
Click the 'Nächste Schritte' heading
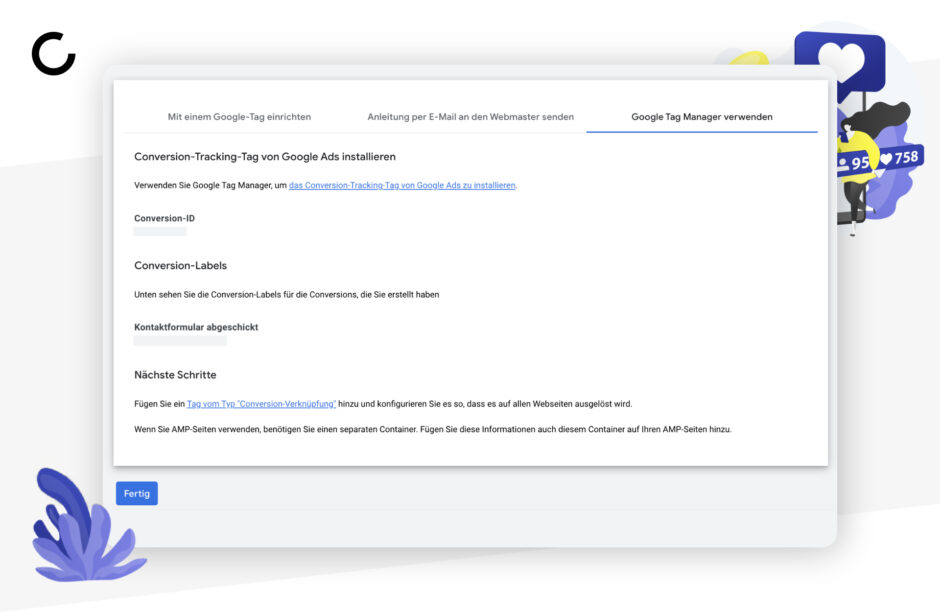point(175,375)
